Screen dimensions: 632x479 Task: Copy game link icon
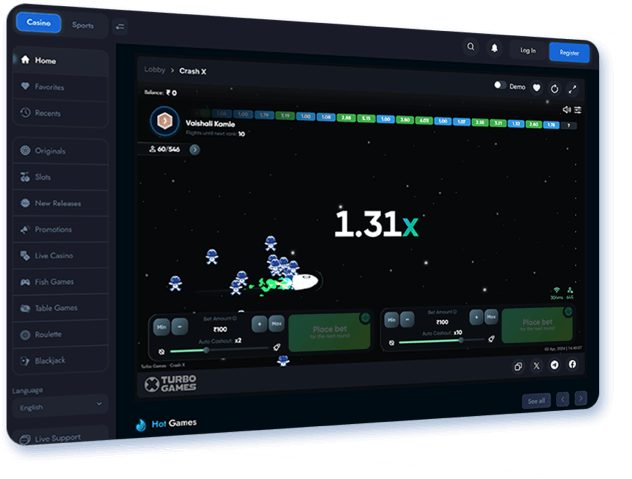518,367
